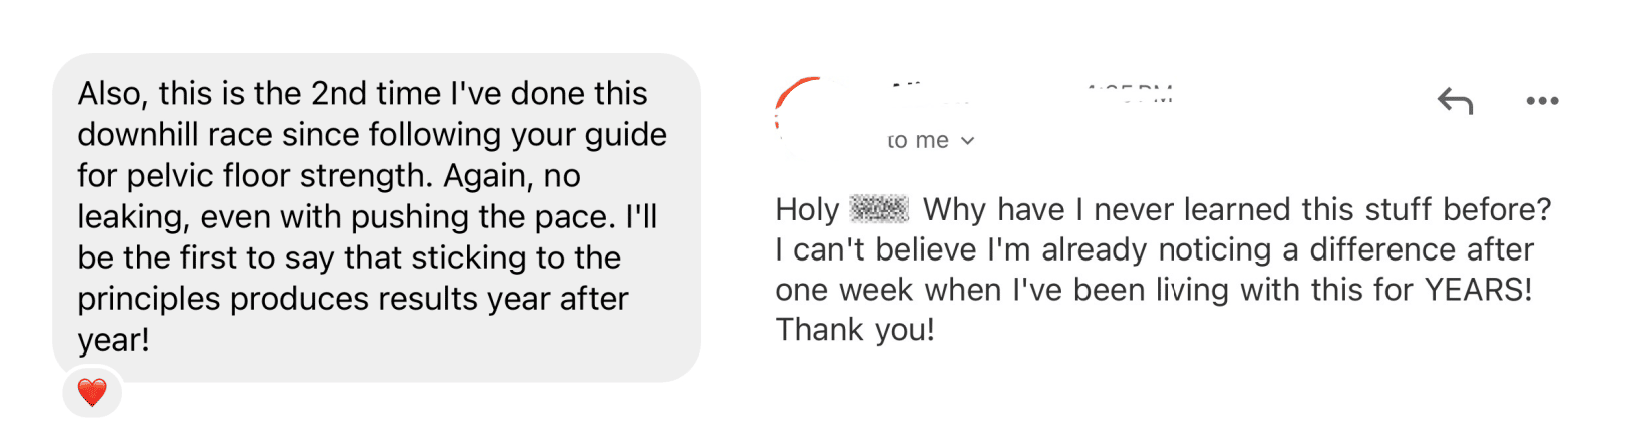Click the final "year!" in the gray bubble
Screen dimensions: 1640x442
[113, 339]
